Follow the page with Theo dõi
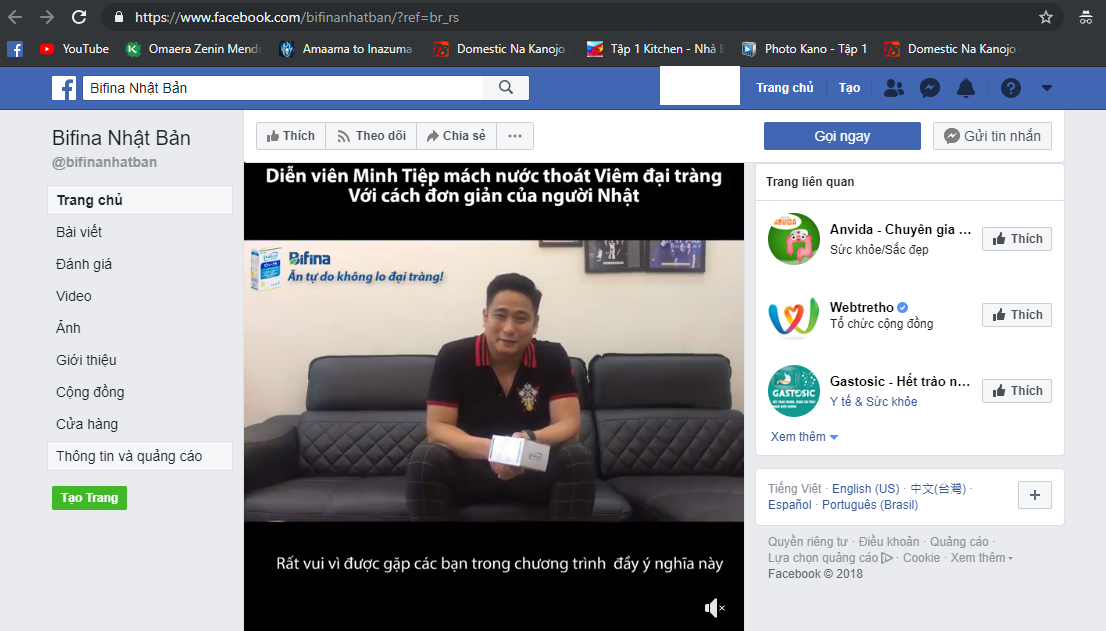Viewport: 1106px width, 631px height. pos(371,136)
